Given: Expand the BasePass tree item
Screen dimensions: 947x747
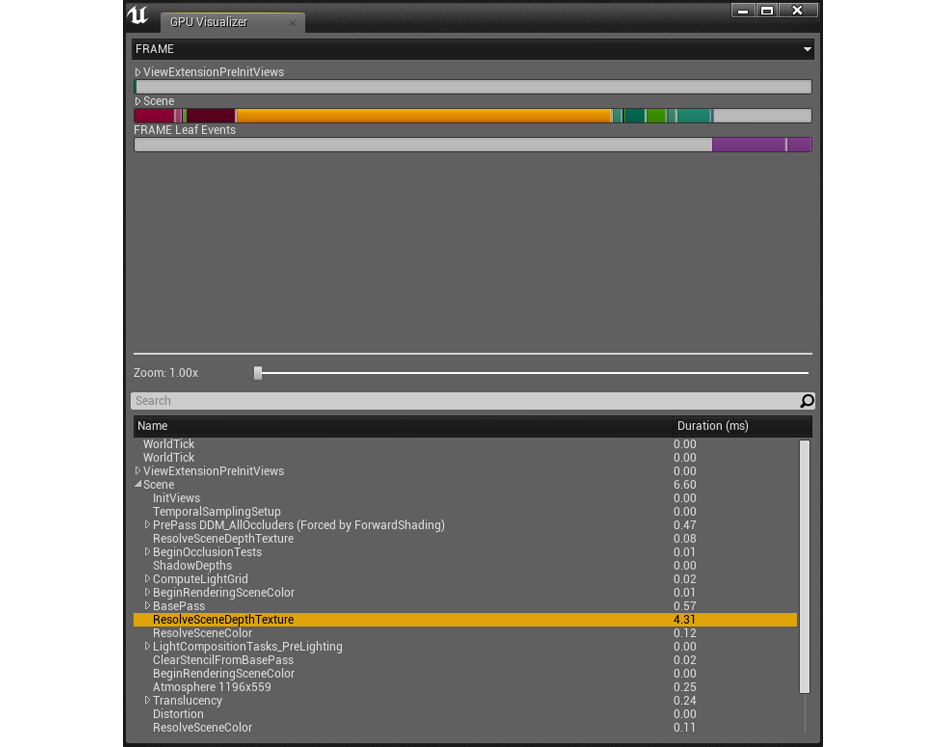Looking at the screenshot, I should 148,607.
